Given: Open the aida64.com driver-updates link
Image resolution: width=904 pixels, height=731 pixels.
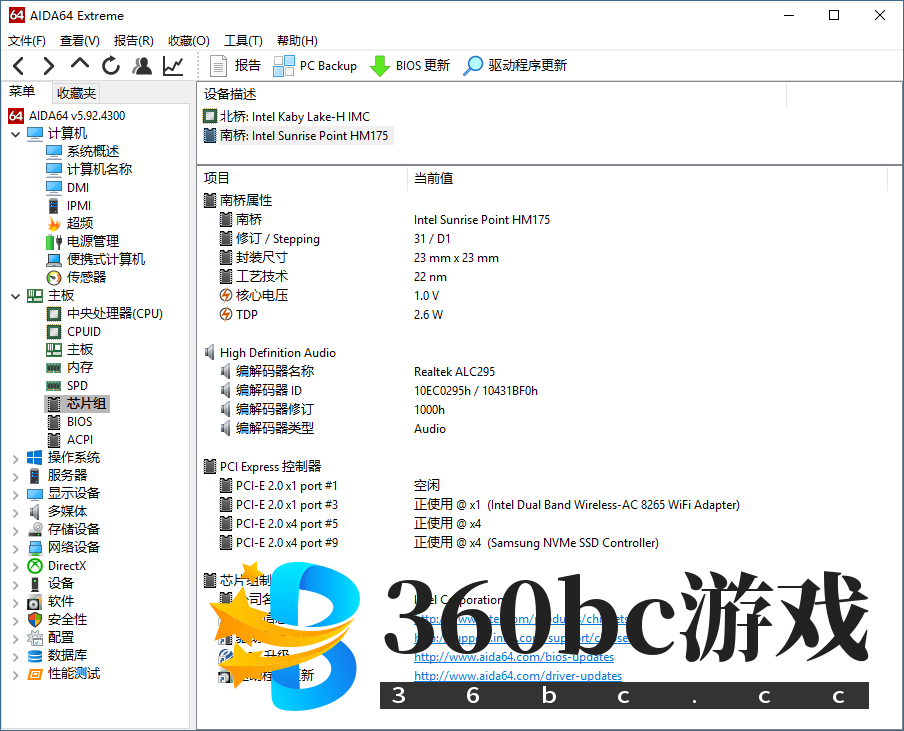Looking at the screenshot, I should 517,676.
